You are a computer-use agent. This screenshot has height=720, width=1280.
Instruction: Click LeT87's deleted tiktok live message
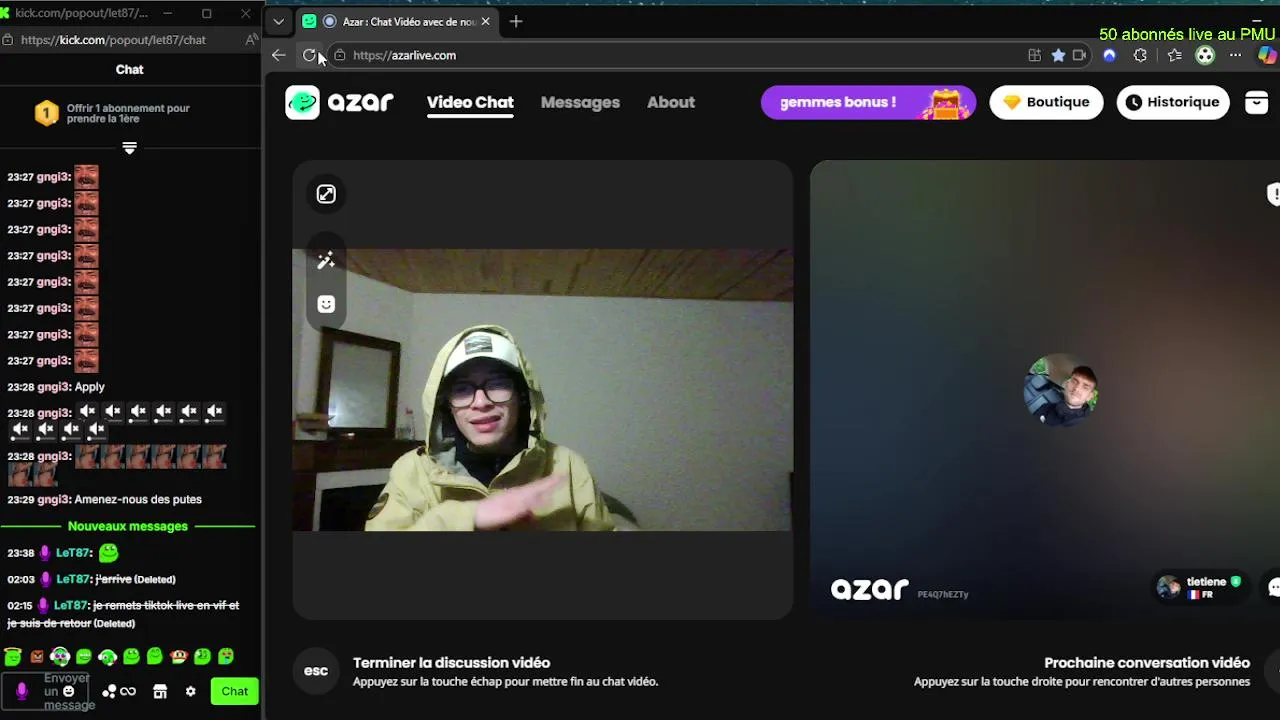coord(123,614)
